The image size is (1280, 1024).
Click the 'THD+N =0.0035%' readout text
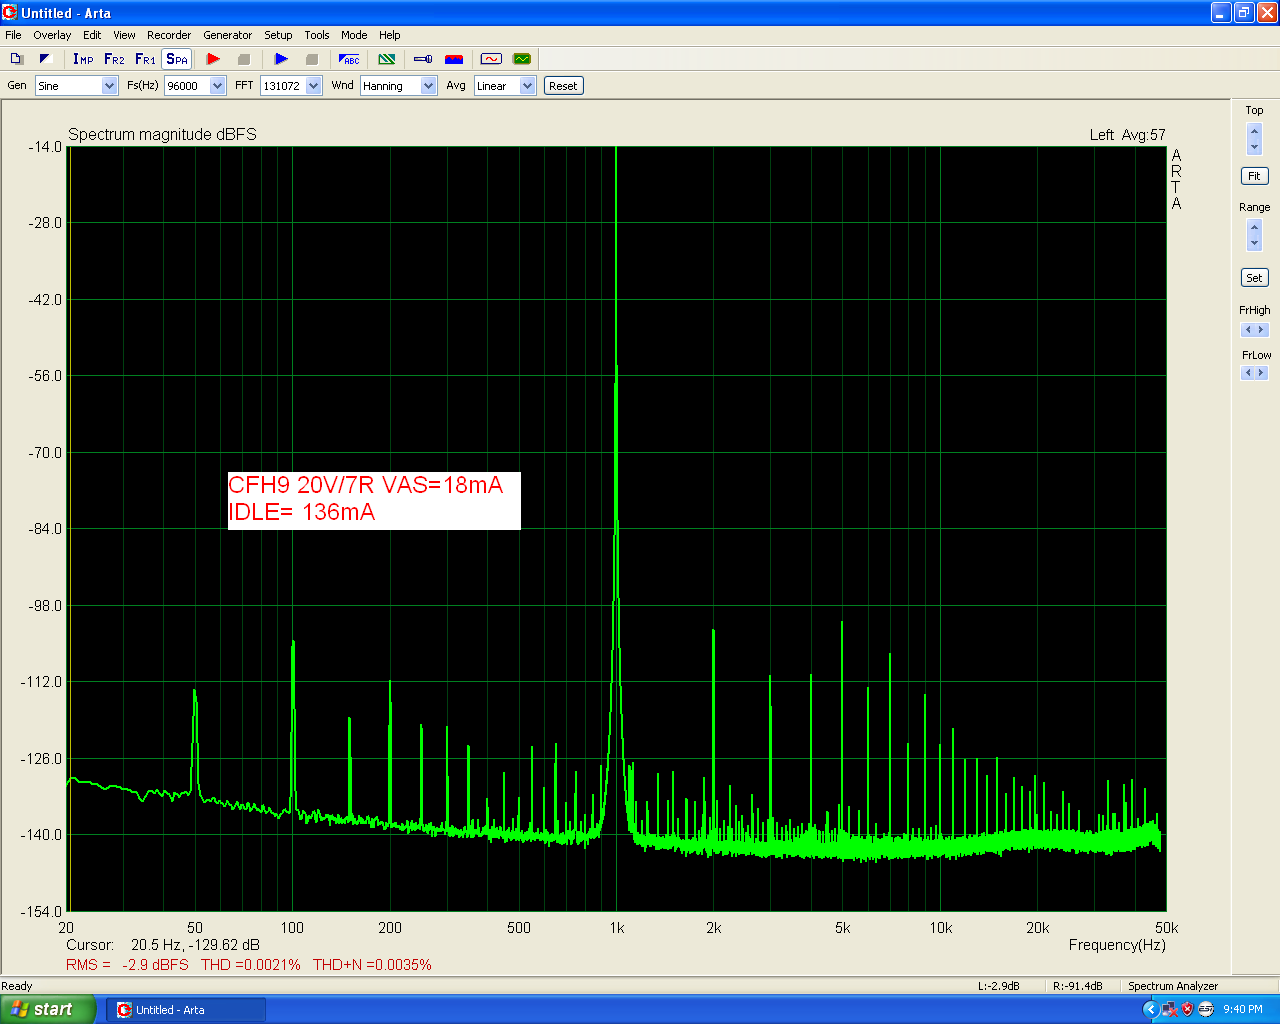[372, 965]
